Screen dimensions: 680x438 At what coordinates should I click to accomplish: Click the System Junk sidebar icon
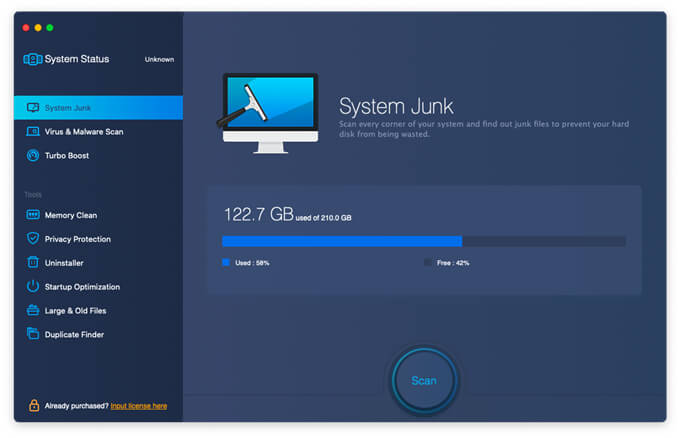pos(33,108)
